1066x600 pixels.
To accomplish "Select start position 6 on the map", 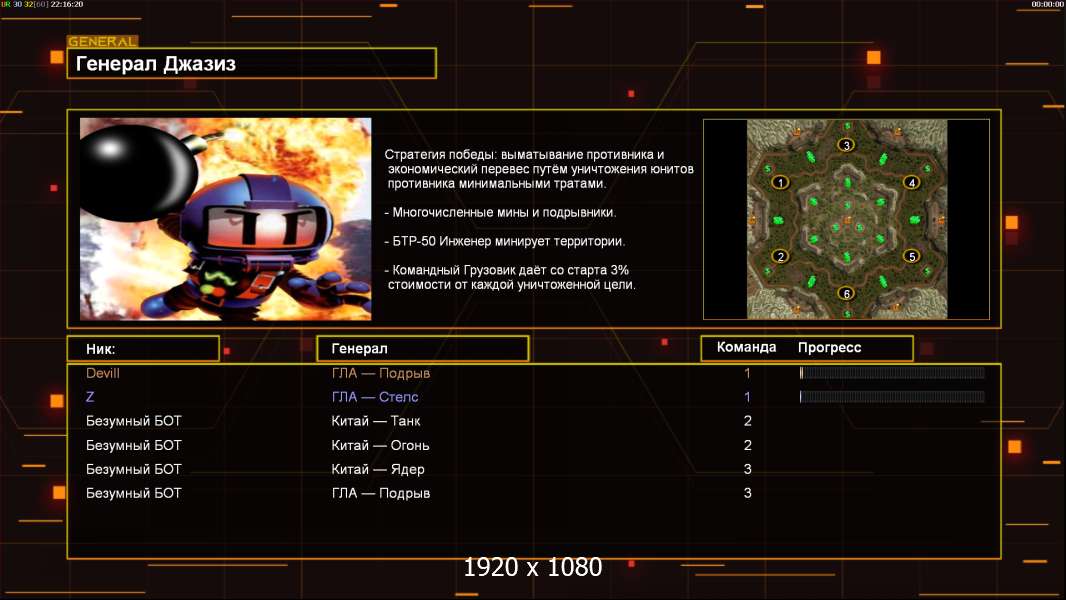I will point(846,294).
